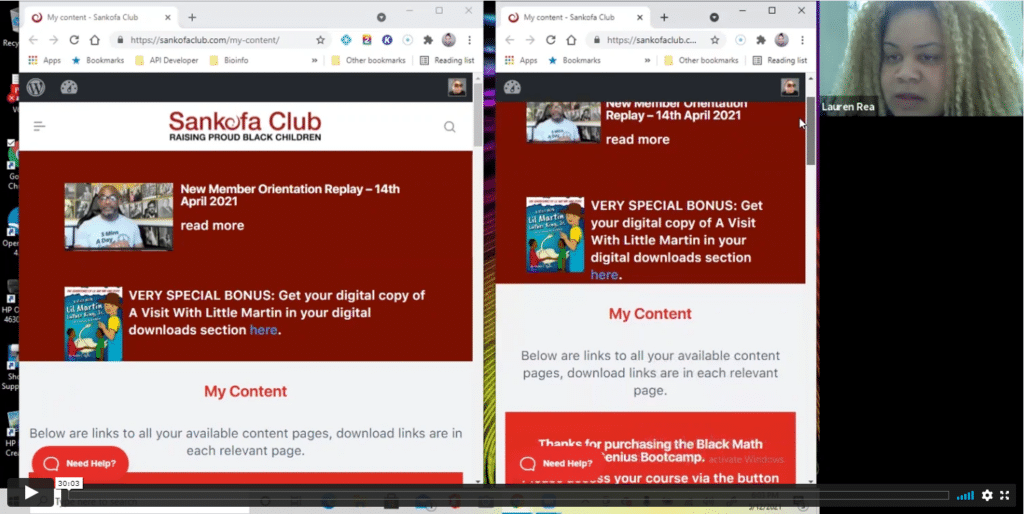The image size is (1024, 514).
Task: Open dashboard gauge icon in left admin bar
Action: pyautogui.click(x=69, y=88)
